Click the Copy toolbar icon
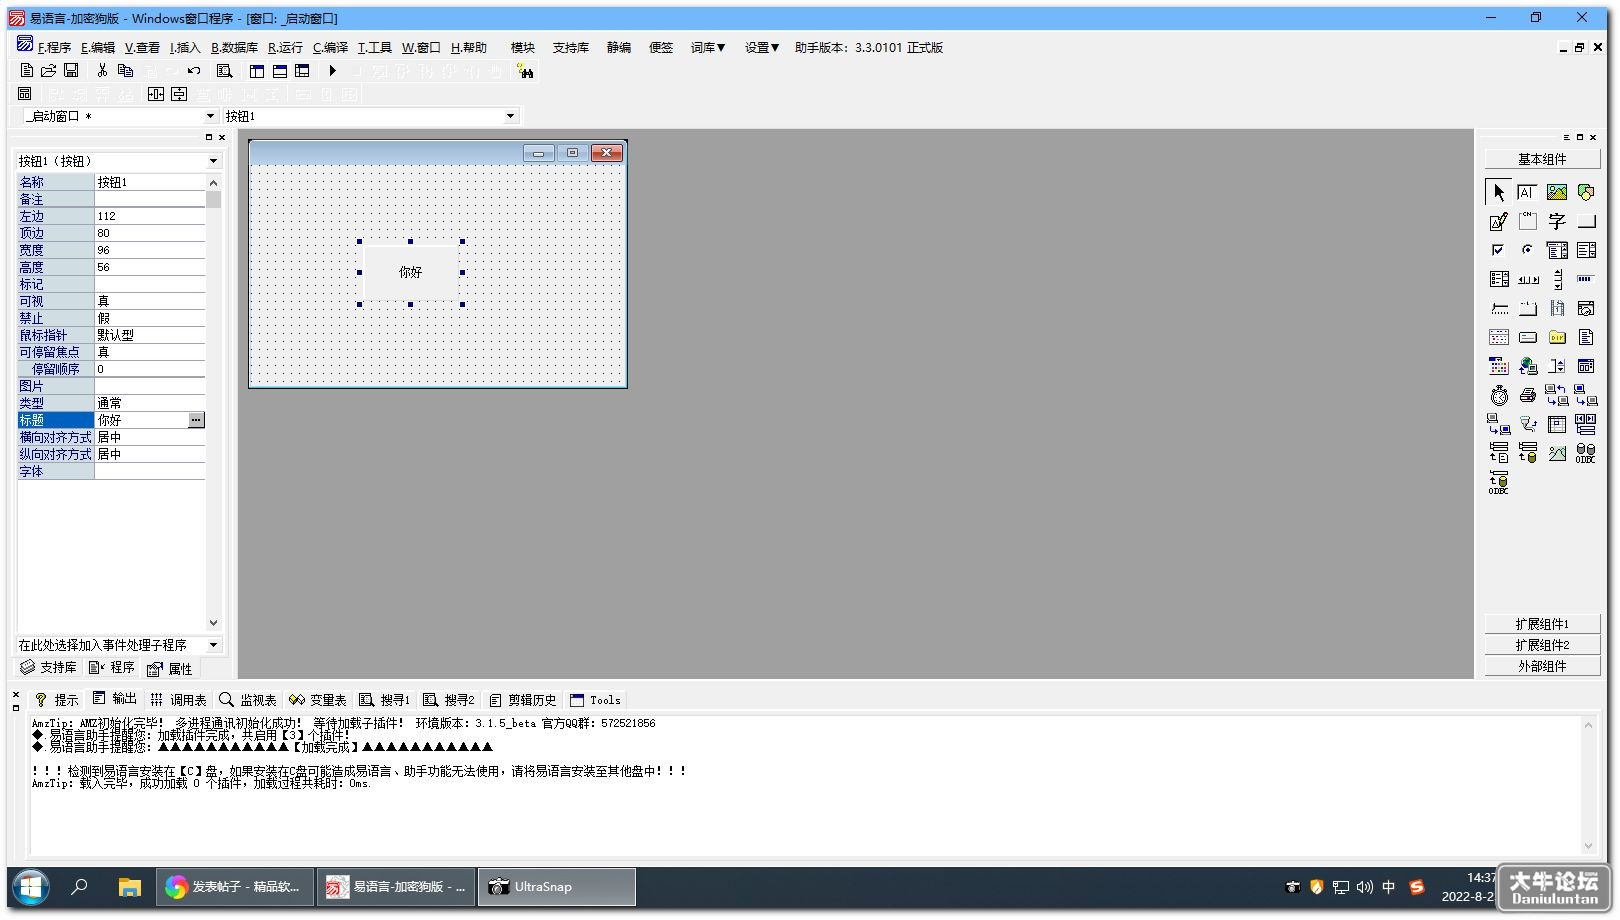Screen dimensions: 1620x920 pos(125,70)
